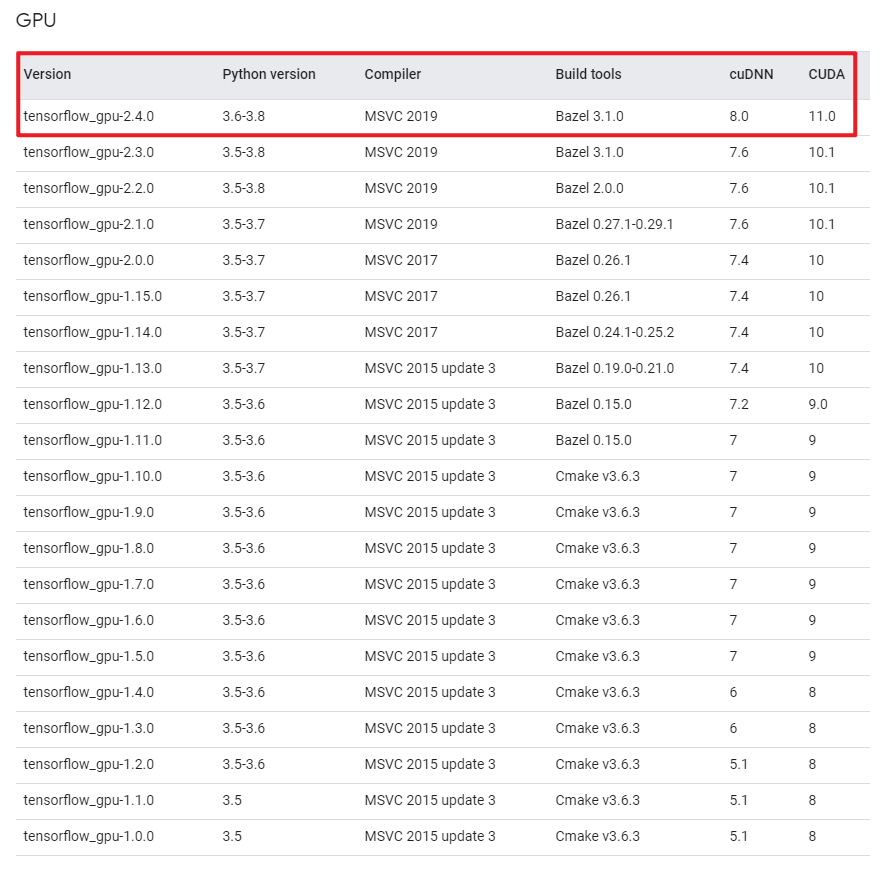This screenshot has width=884, height=871.
Task: Select the tensorflow_gpu-2.1.0 cell
Action: pyautogui.click(x=89, y=224)
